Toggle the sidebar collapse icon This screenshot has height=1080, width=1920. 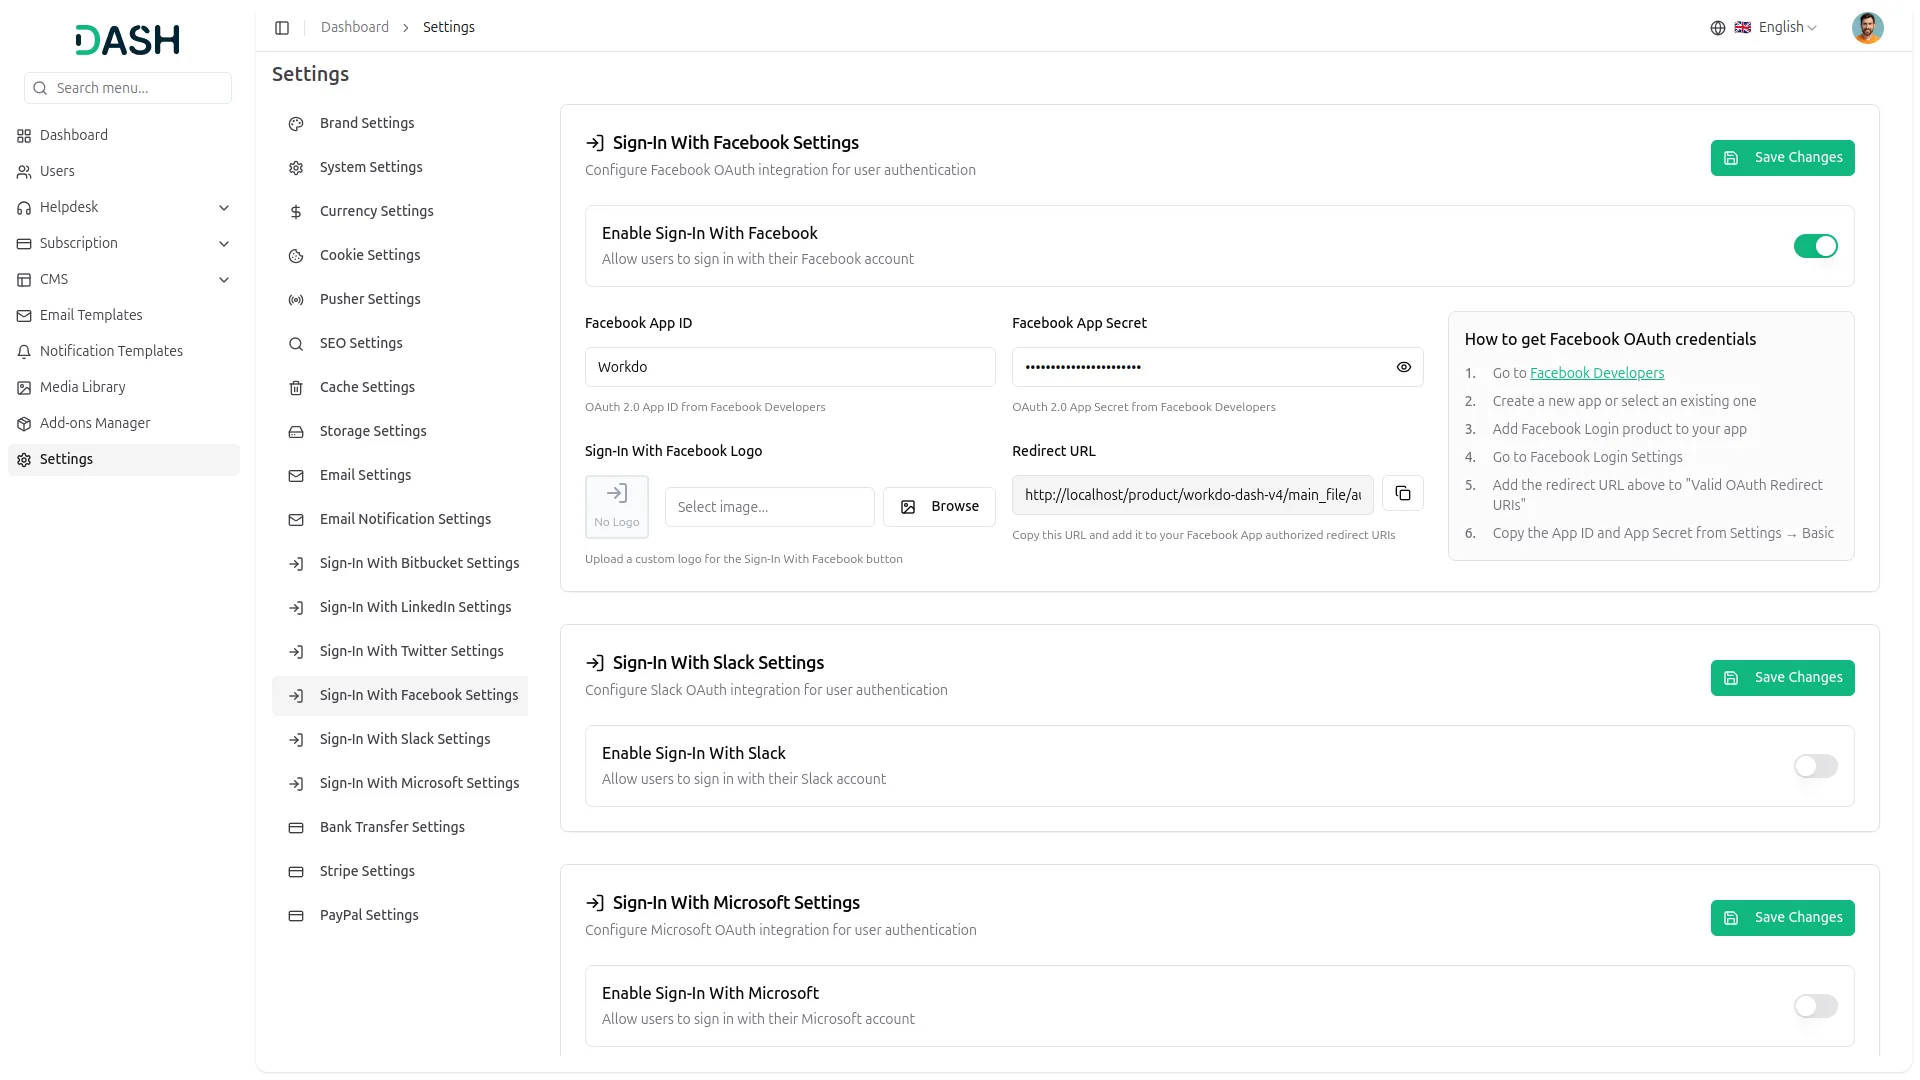[282, 28]
